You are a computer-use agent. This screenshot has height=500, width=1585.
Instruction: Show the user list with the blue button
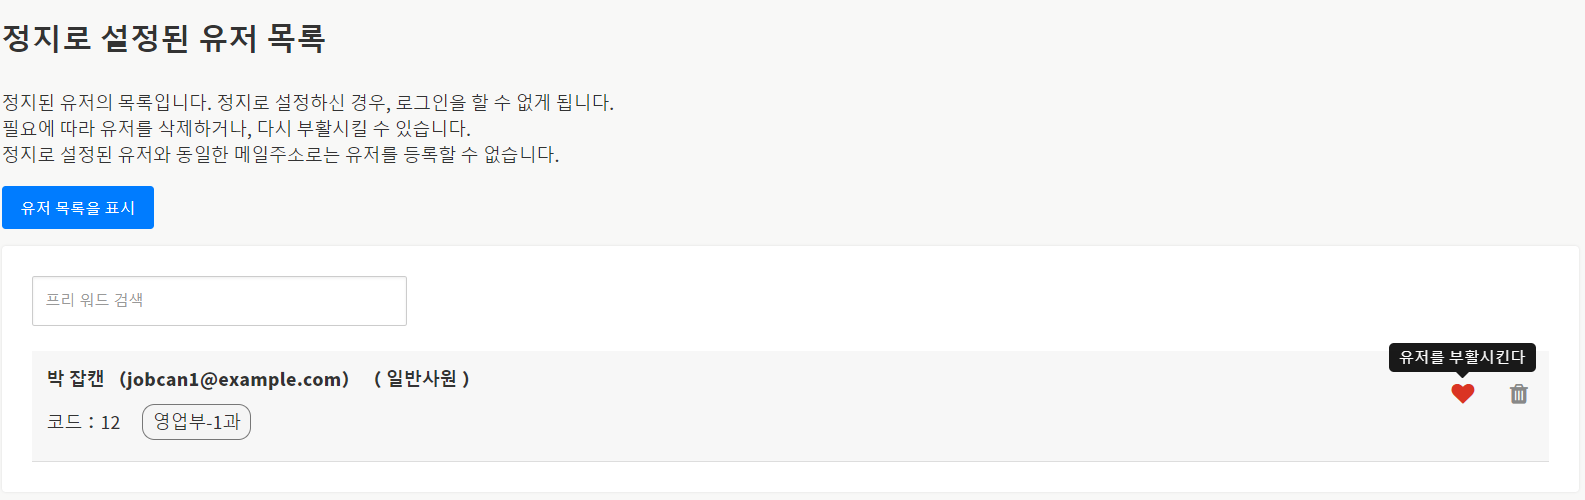click(x=78, y=208)
